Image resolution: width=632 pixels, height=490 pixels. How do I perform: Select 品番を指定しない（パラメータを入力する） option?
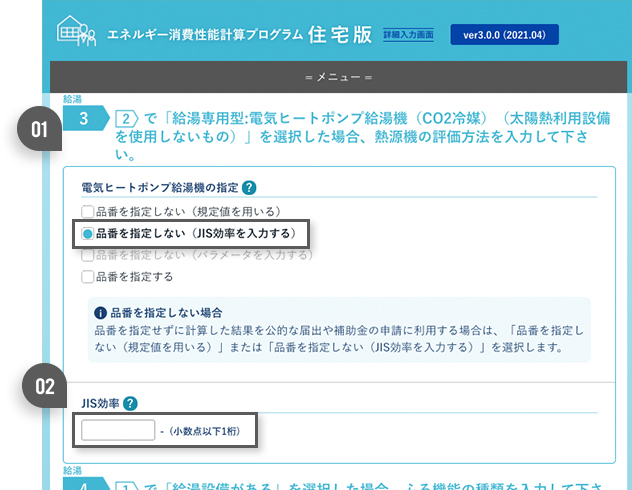click(x=88, y=255)
